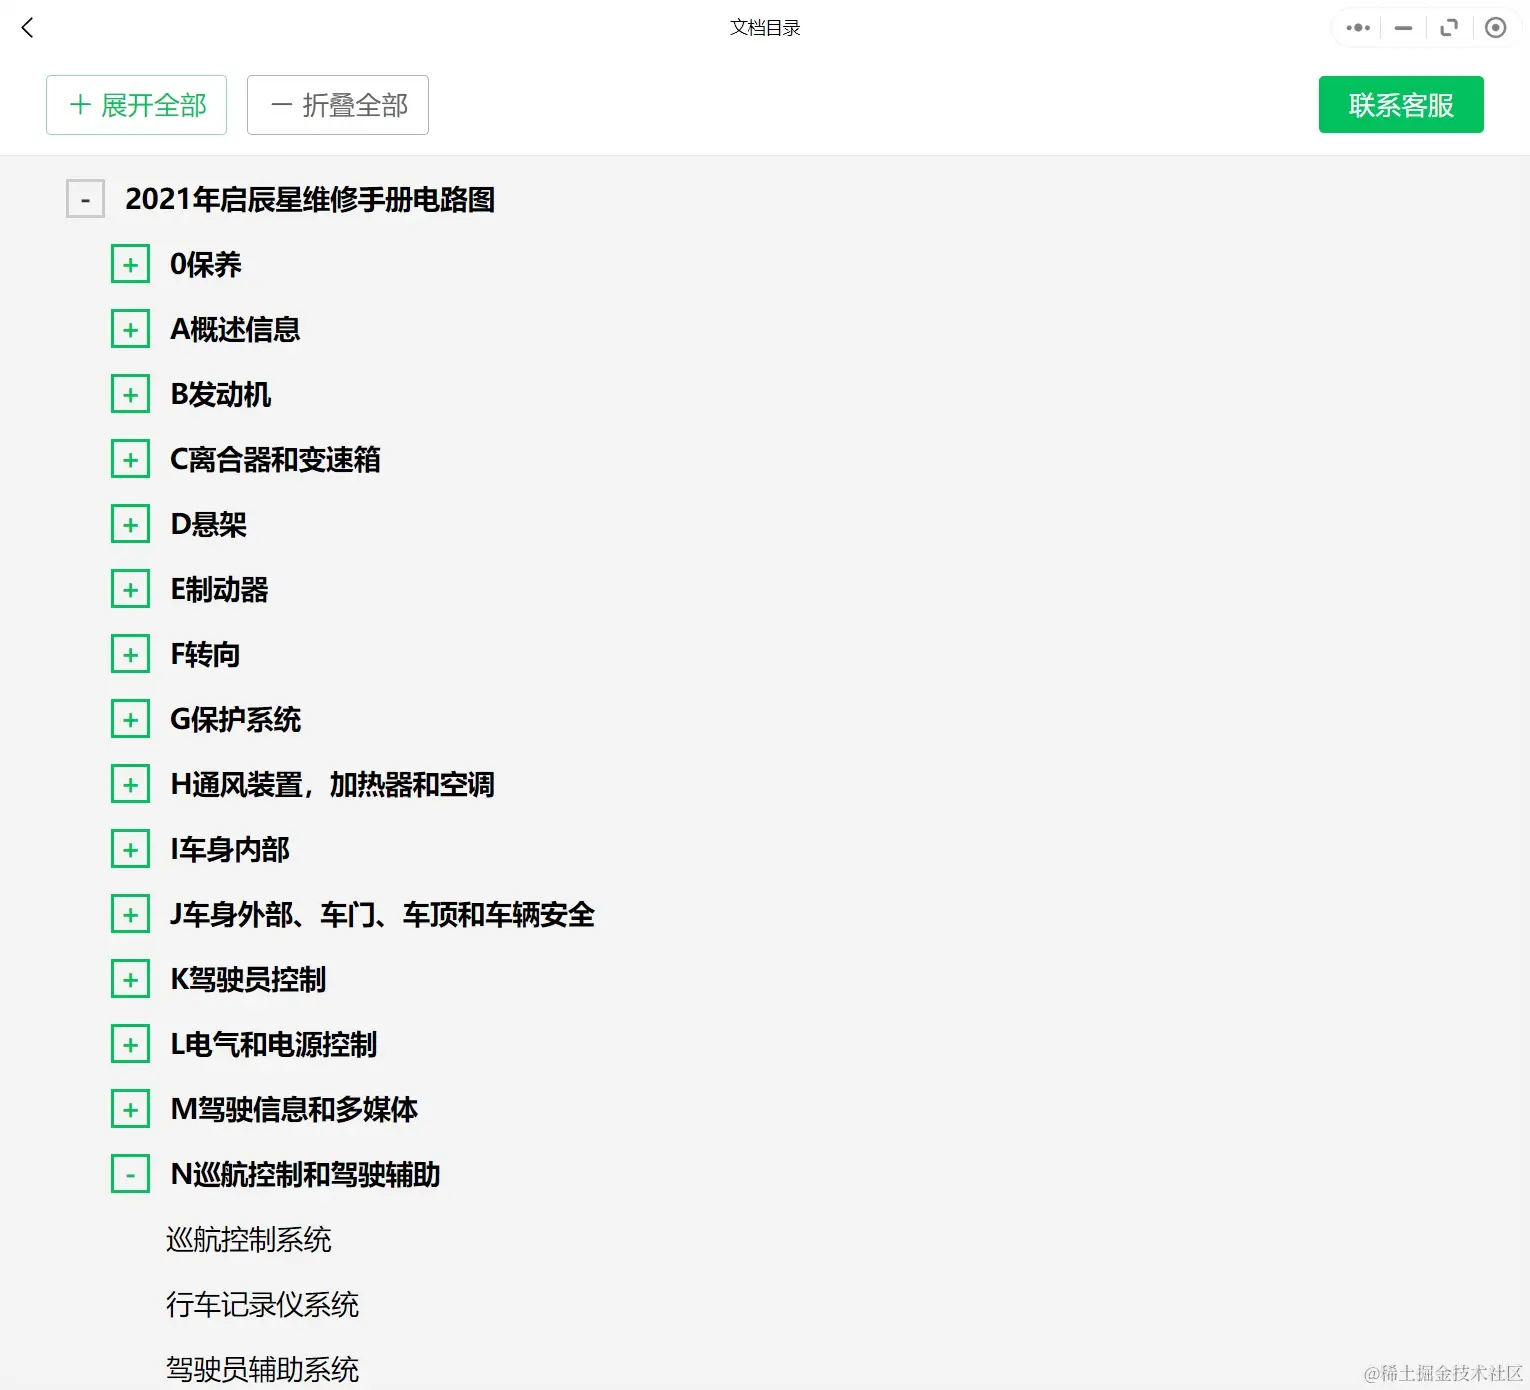This screenshot has width=1530, height=1390.
Task: Expand the L电气和电源控制 section
Action: (130, 1044)
